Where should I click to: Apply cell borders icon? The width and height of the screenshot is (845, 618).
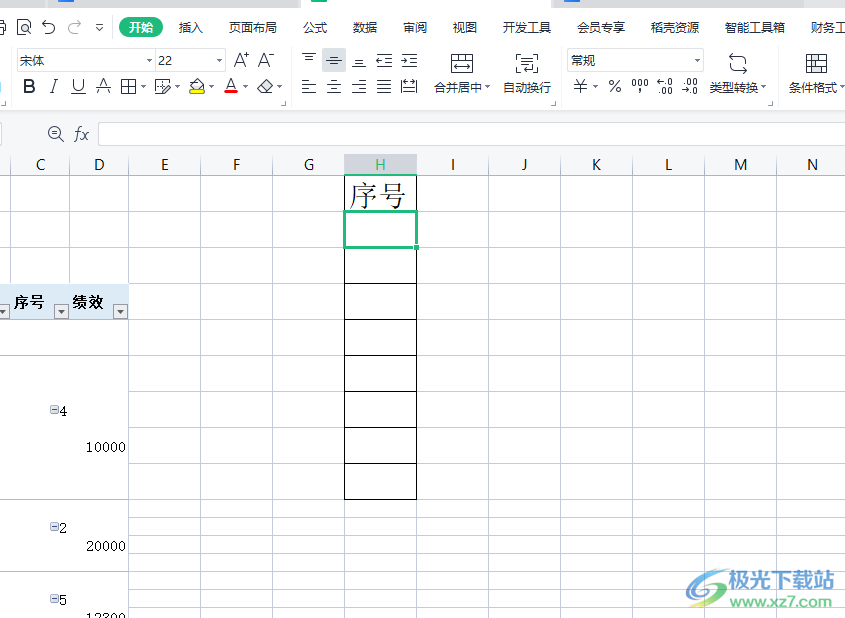(x=128, y=86)
